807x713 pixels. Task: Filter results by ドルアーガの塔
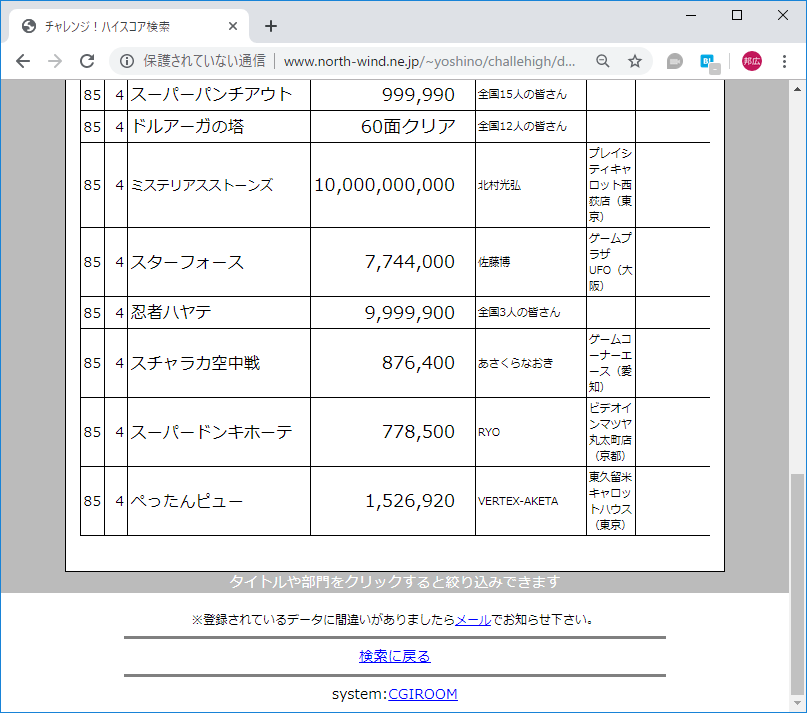pos(191,126)
